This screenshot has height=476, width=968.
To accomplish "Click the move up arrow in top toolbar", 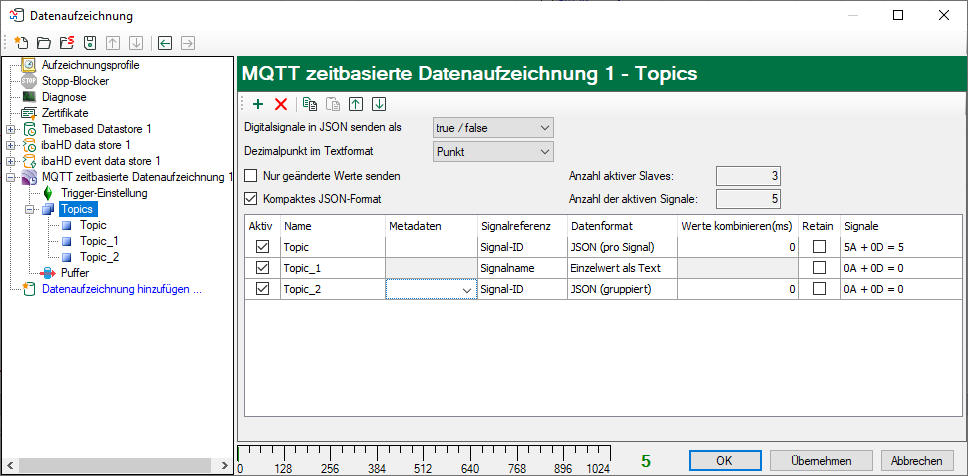I will tap(112, 43).
